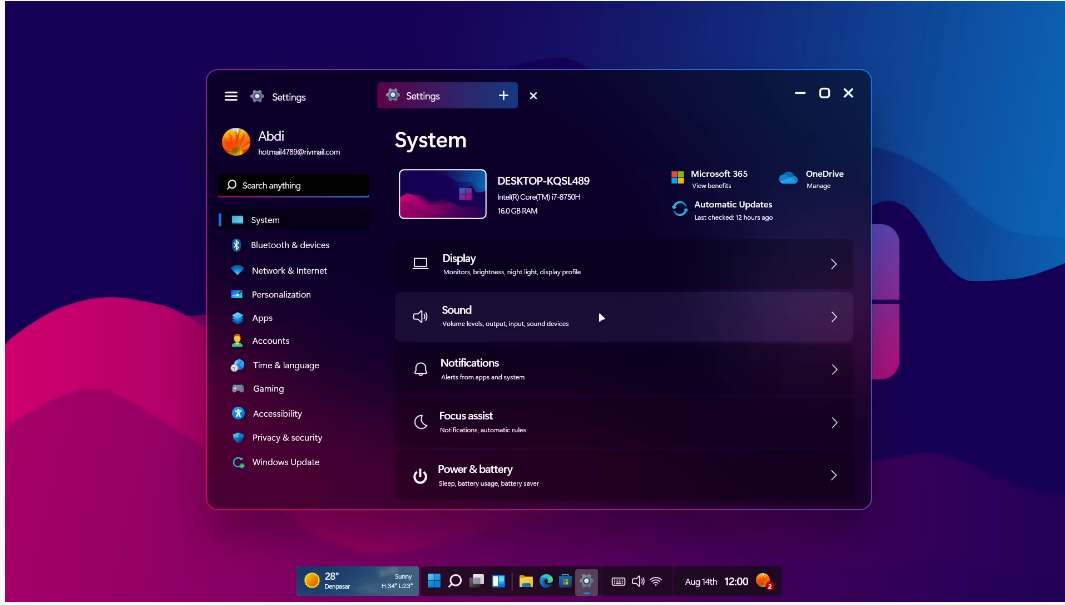Open the Widgets panel from taskbar
The width and height of the screenshot is (1065, 605).
pos(499,581)
